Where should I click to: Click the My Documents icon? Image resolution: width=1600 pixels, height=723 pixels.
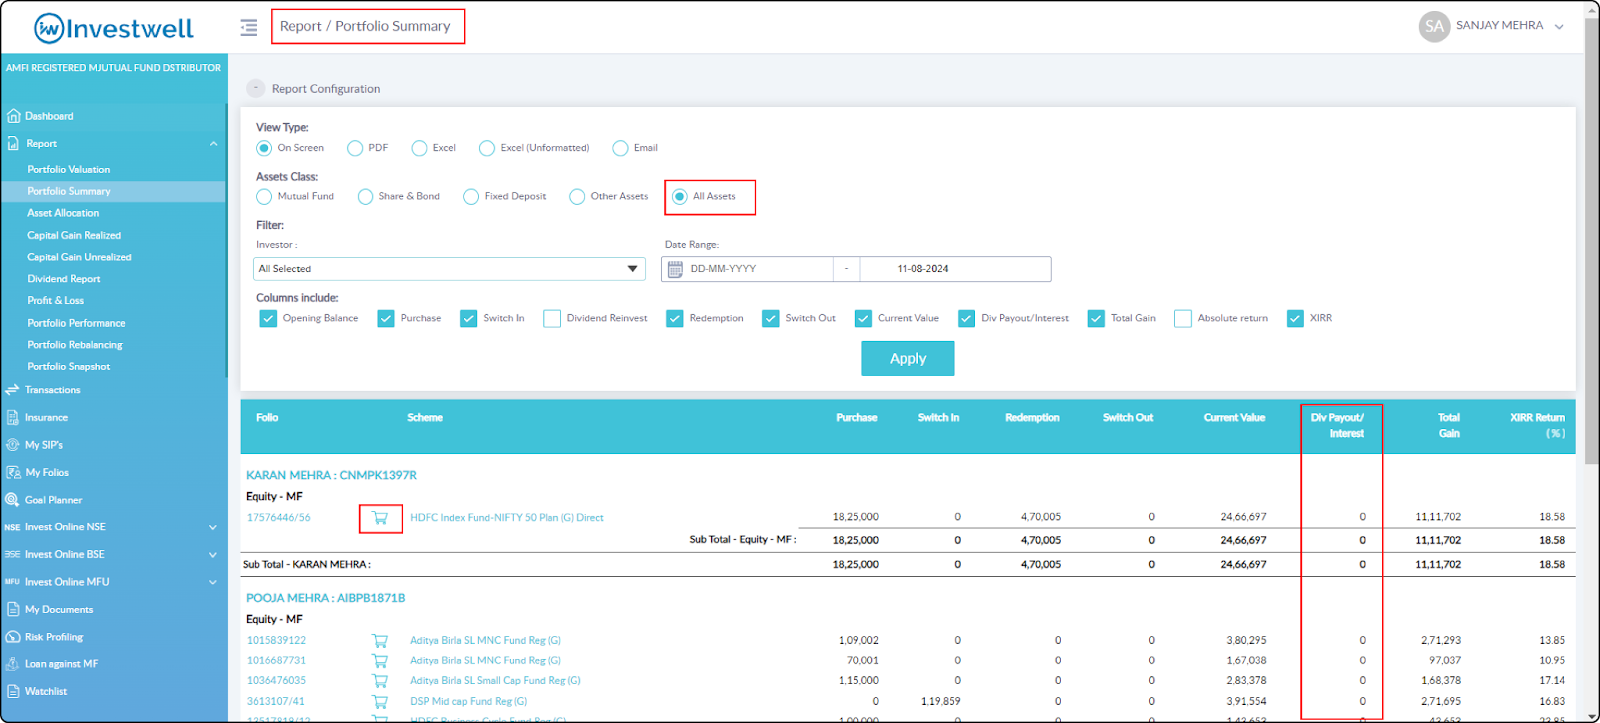13,609
